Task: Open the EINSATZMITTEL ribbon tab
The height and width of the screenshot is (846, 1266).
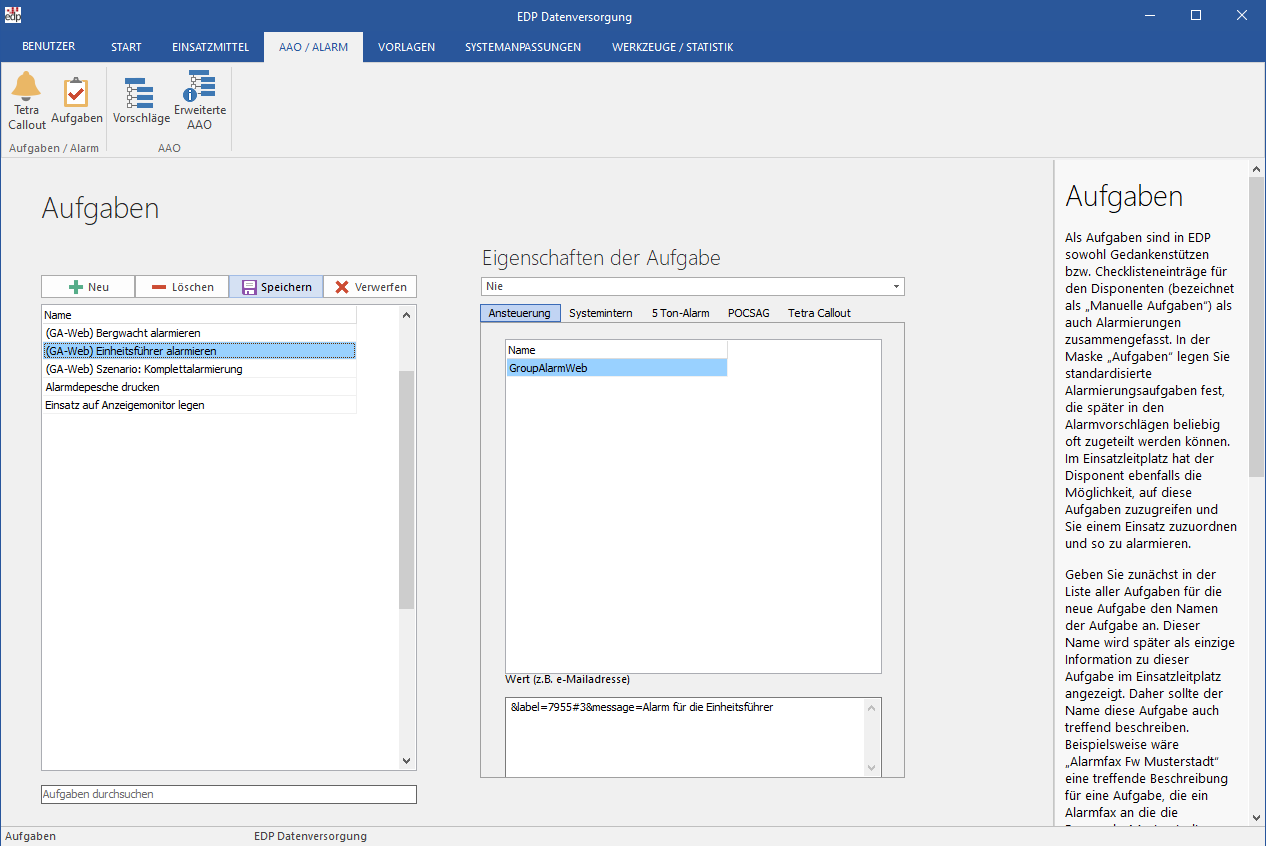Action: (210, 47)
